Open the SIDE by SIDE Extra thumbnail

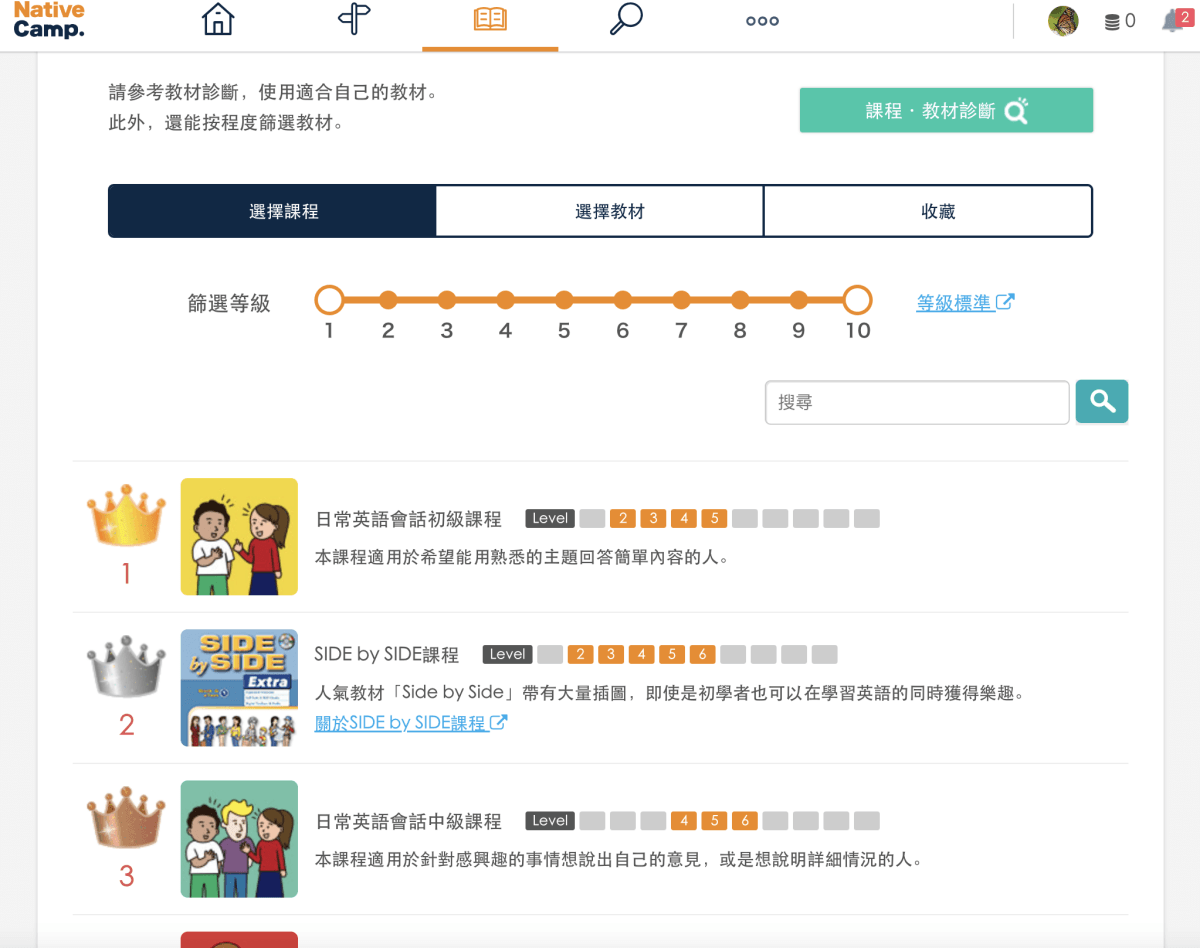[x=239, y=688]
